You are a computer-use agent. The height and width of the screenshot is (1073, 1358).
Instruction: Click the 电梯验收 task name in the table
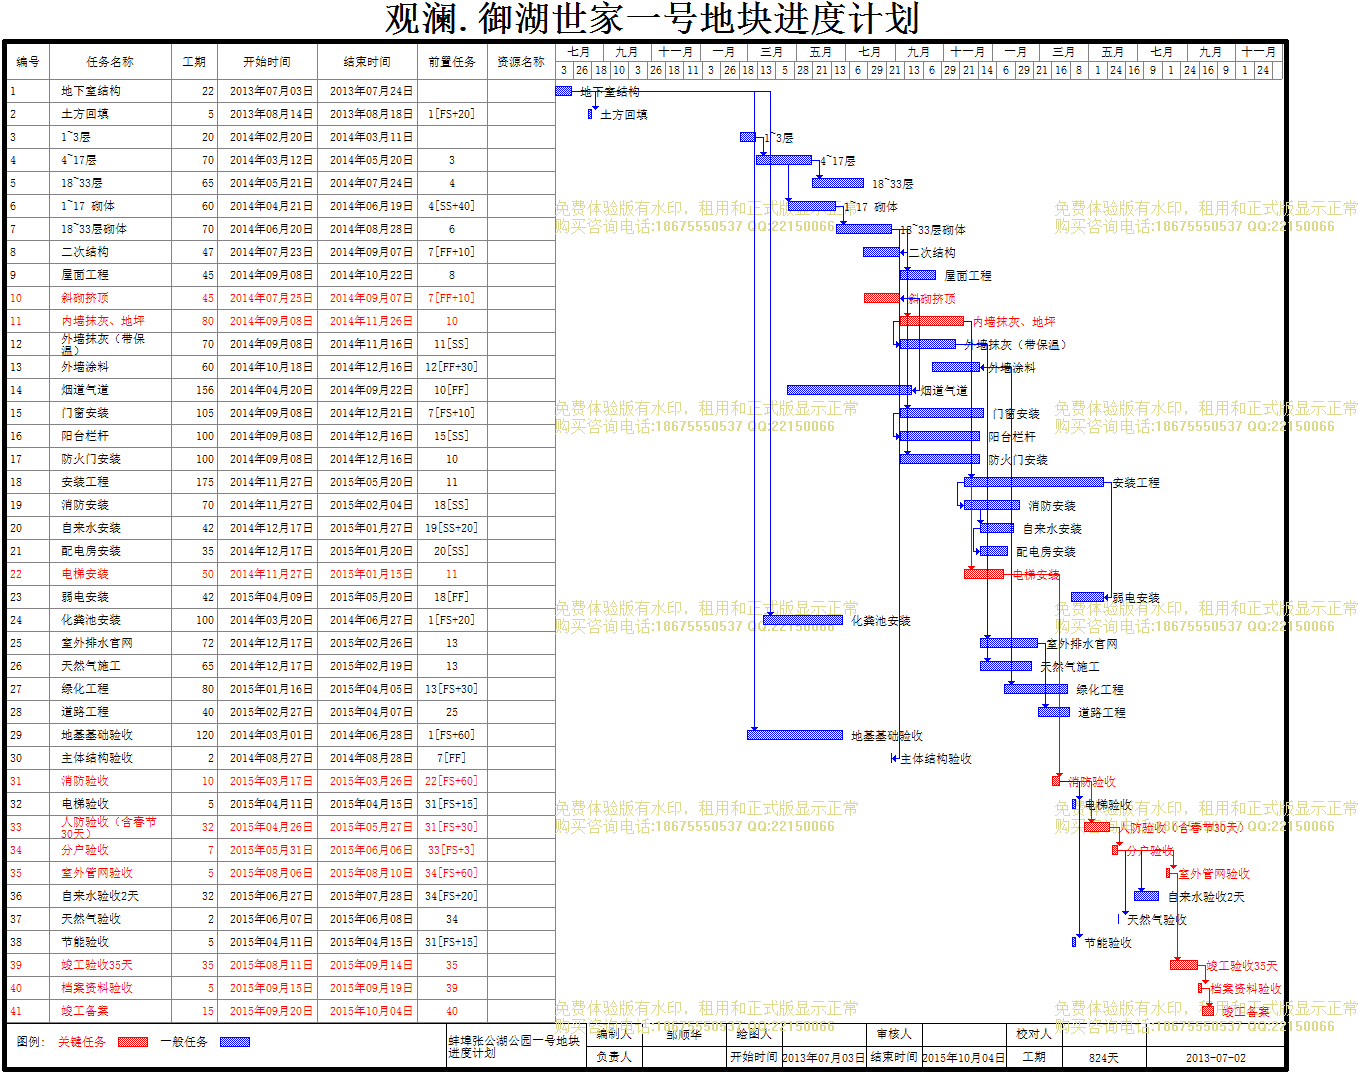pos(85,804)
